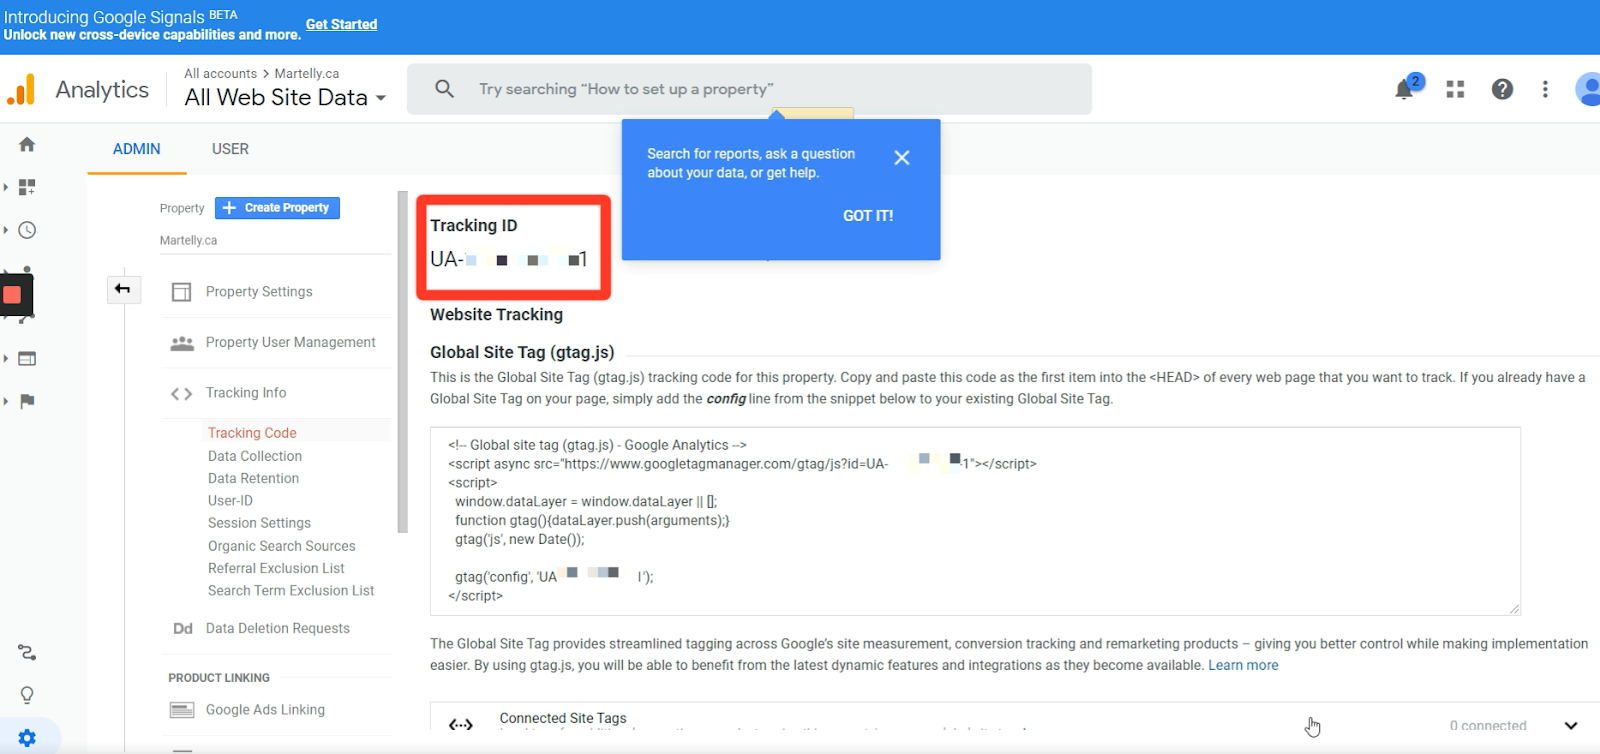Click inside the gtag.js code snippet box
The width and height of the screenshot is (1600, 754).
pos(975,521)
